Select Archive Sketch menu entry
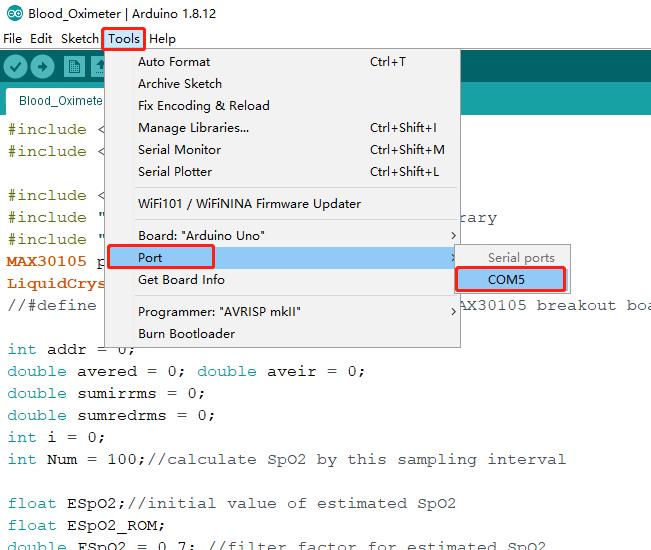 click(180, 84)
